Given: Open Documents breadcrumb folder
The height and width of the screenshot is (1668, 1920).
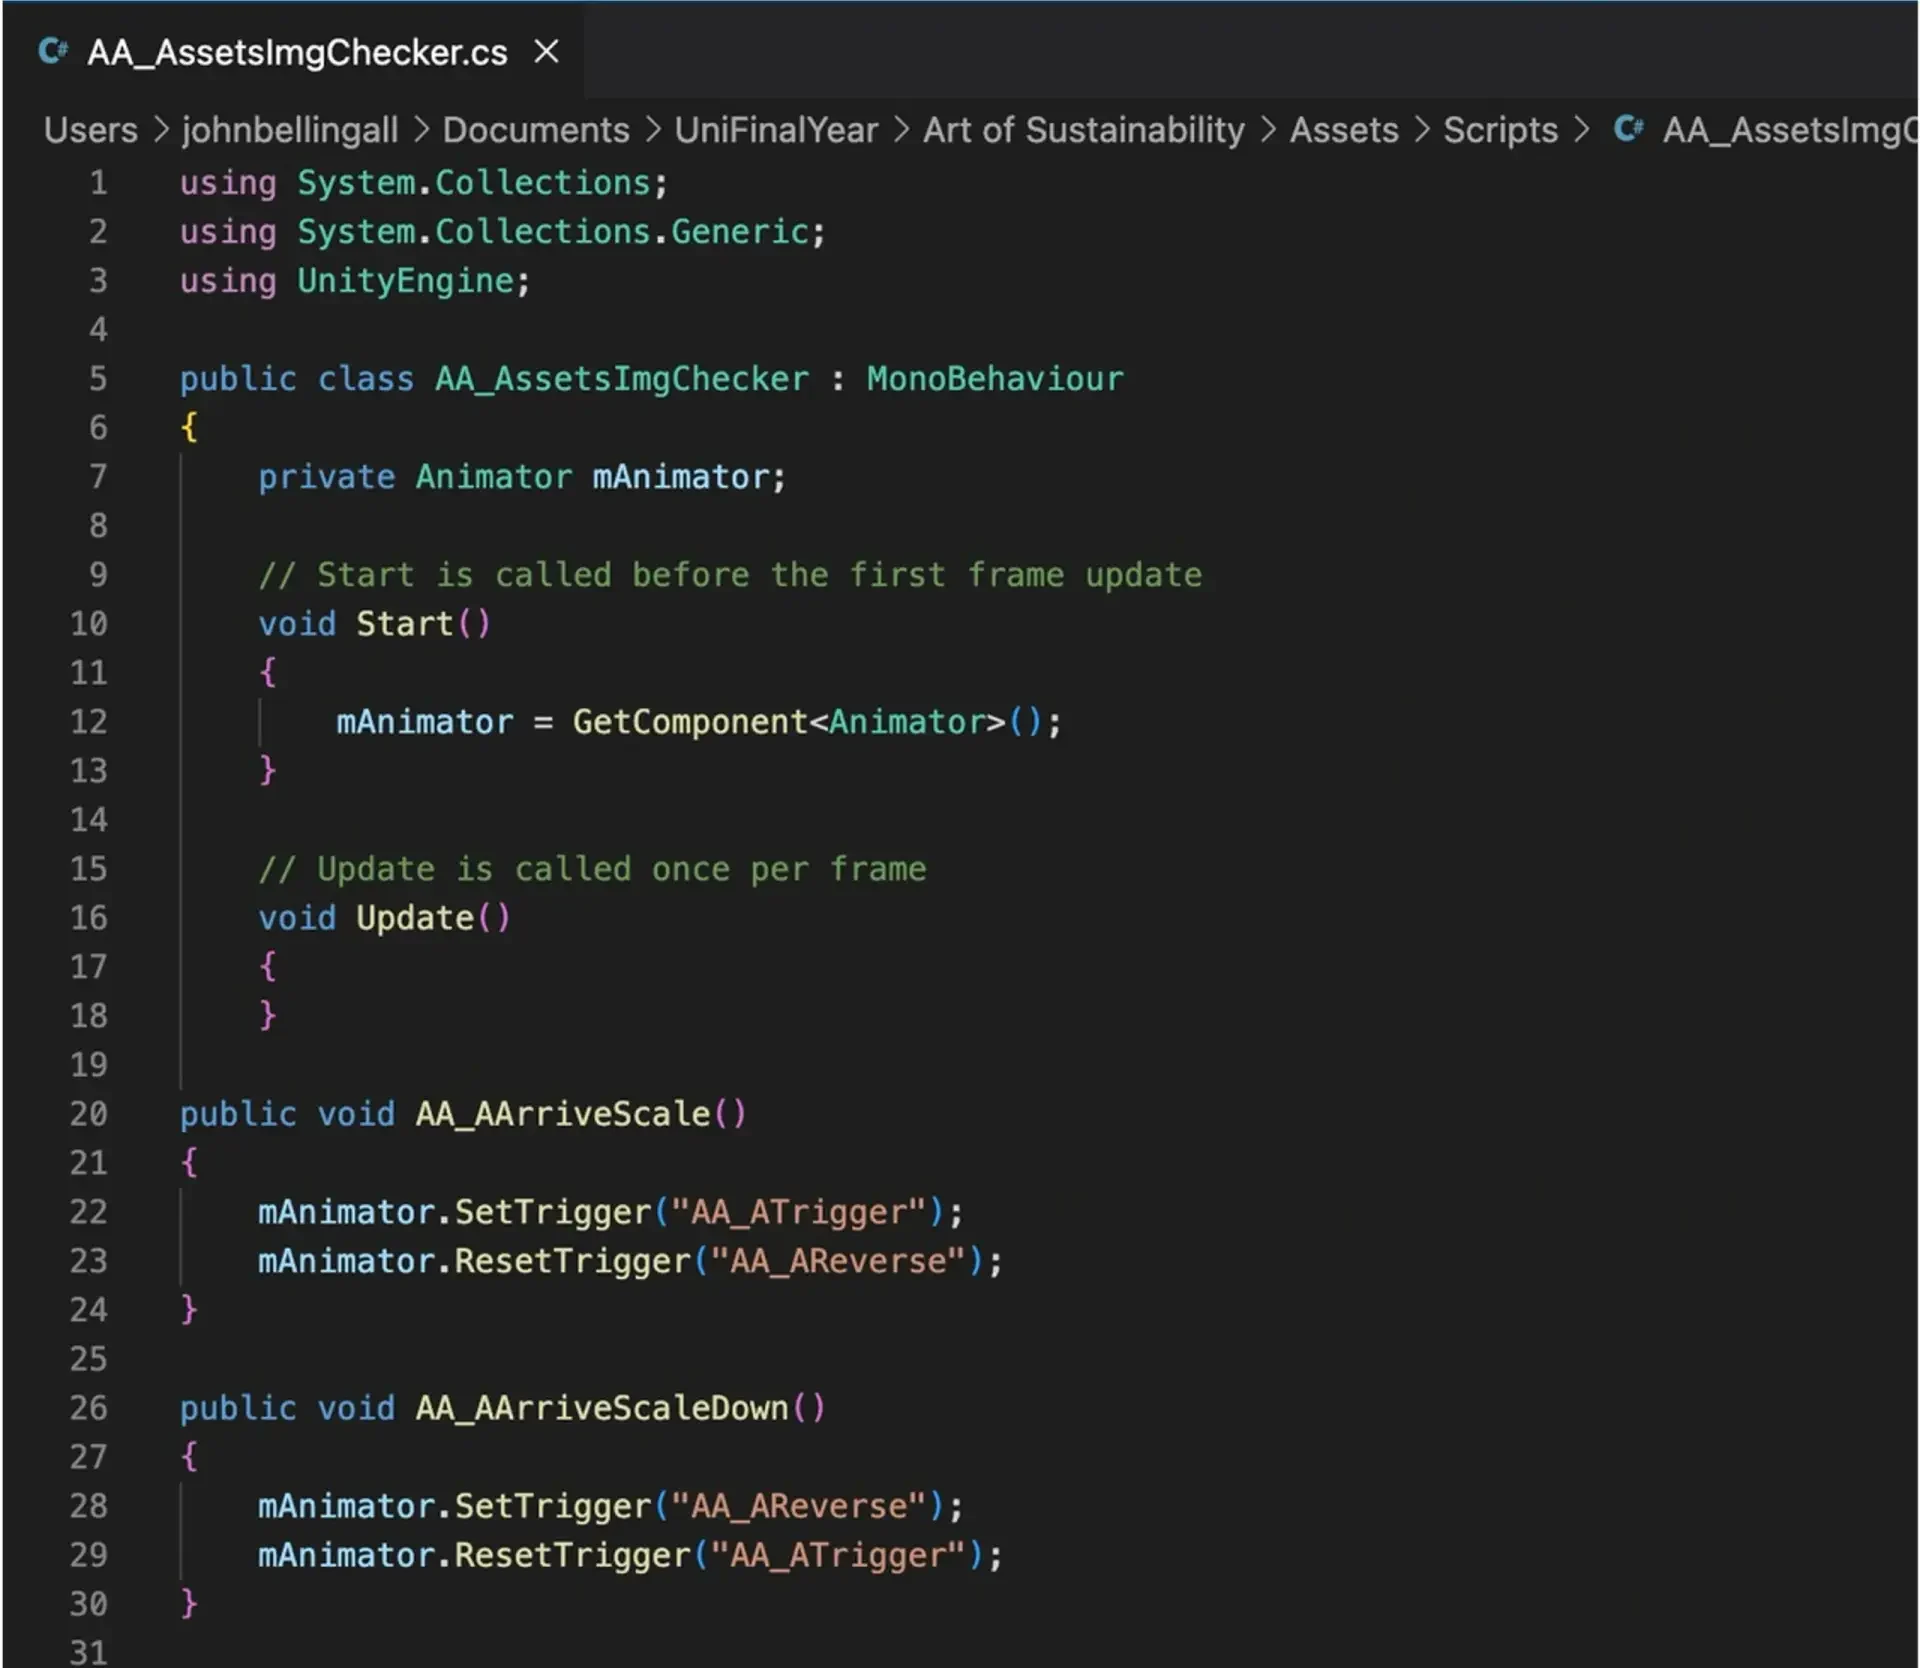Looking at the screenshot, I should (536, 130).
